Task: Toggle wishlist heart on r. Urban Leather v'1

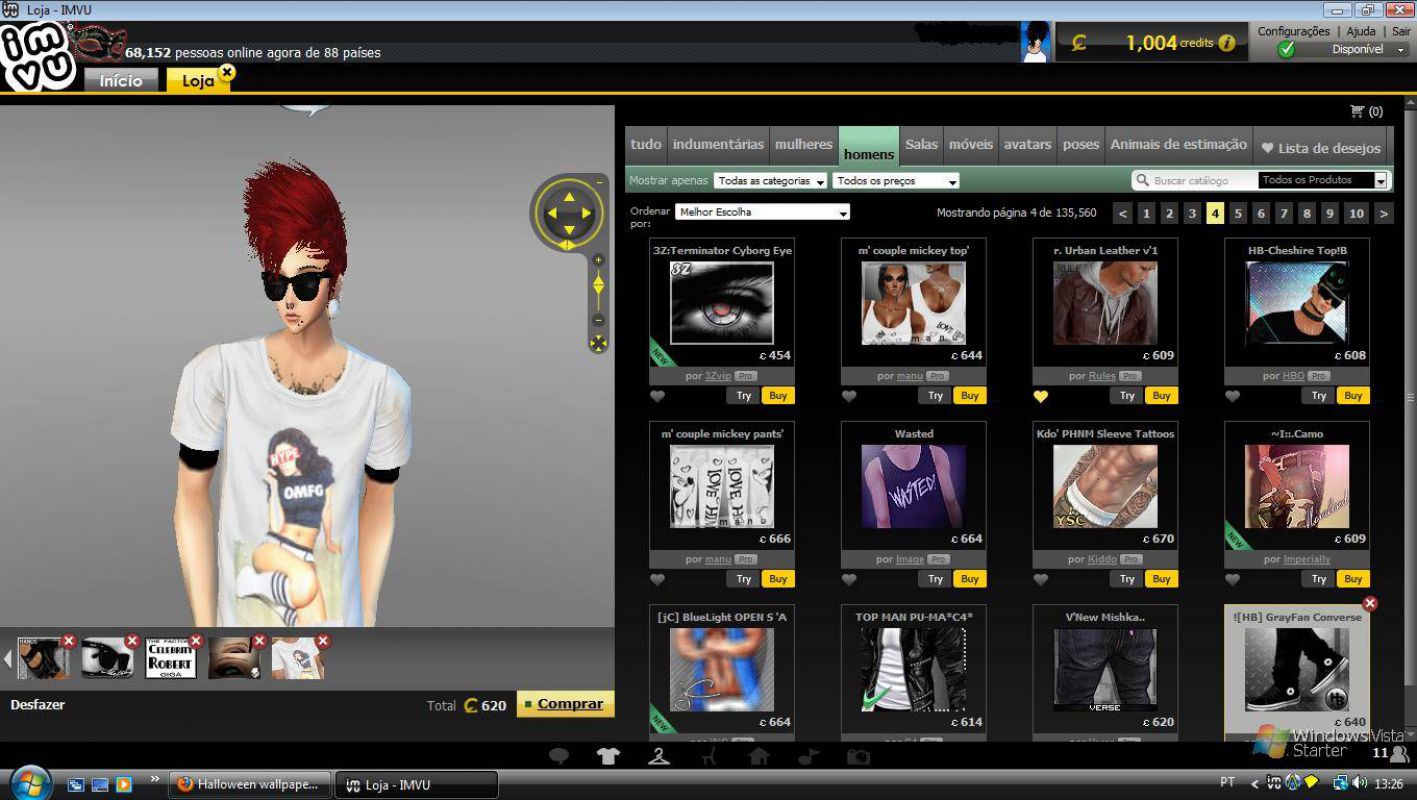Action: pyautogui.click(x=1041, y=396)
